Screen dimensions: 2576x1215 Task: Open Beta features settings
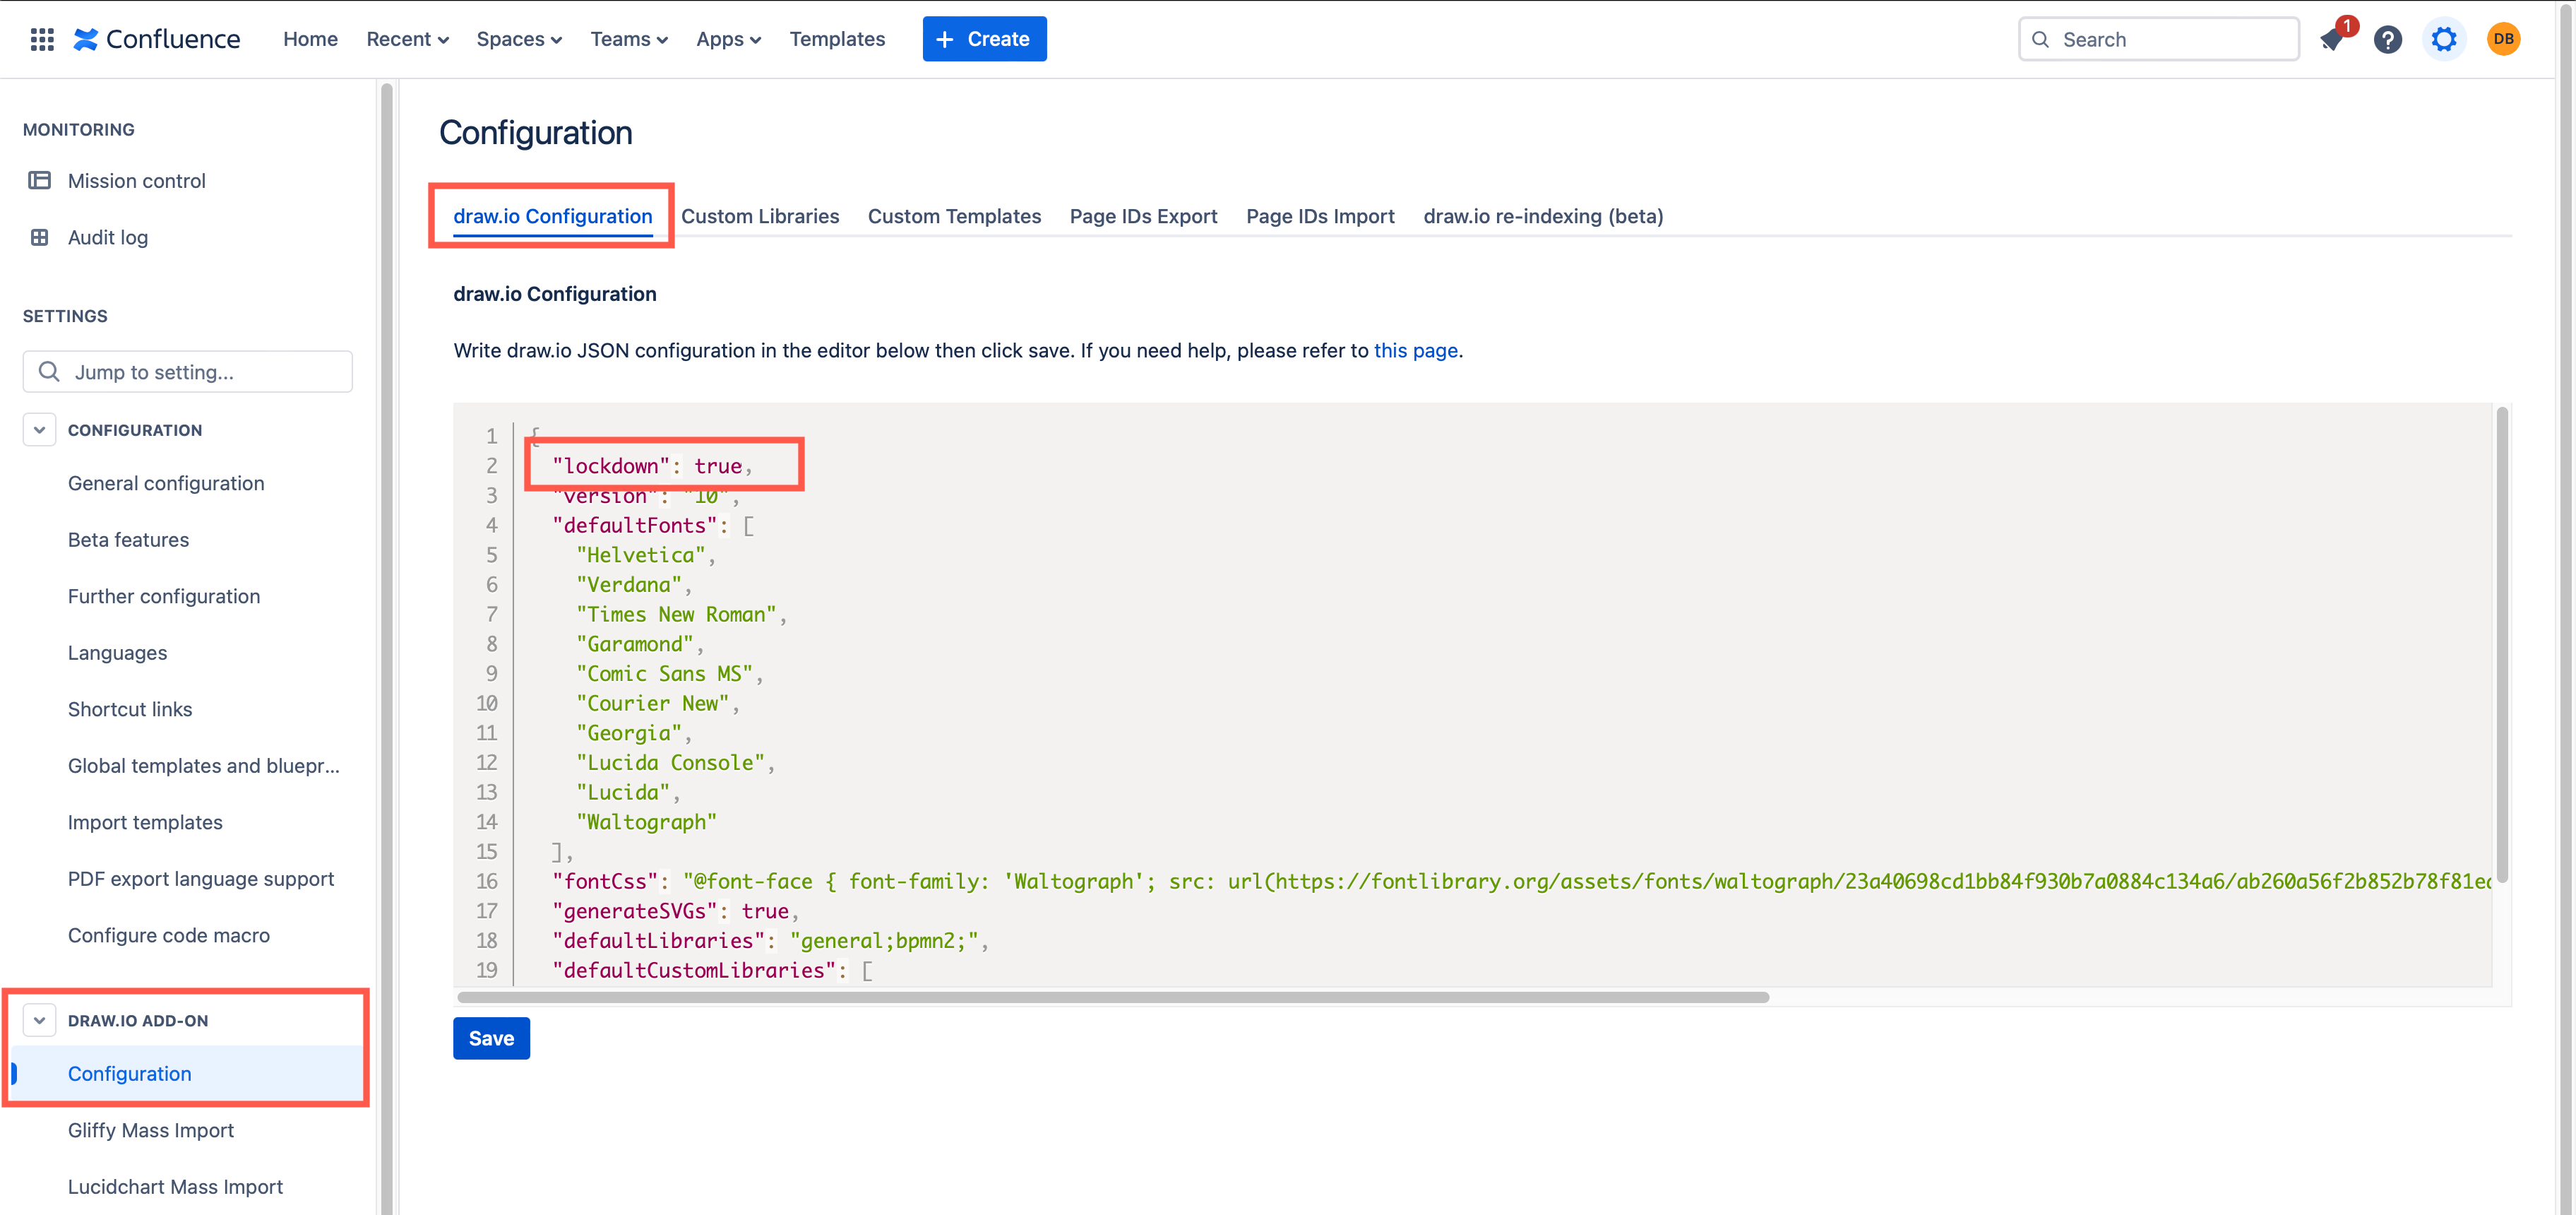(128, 540)
